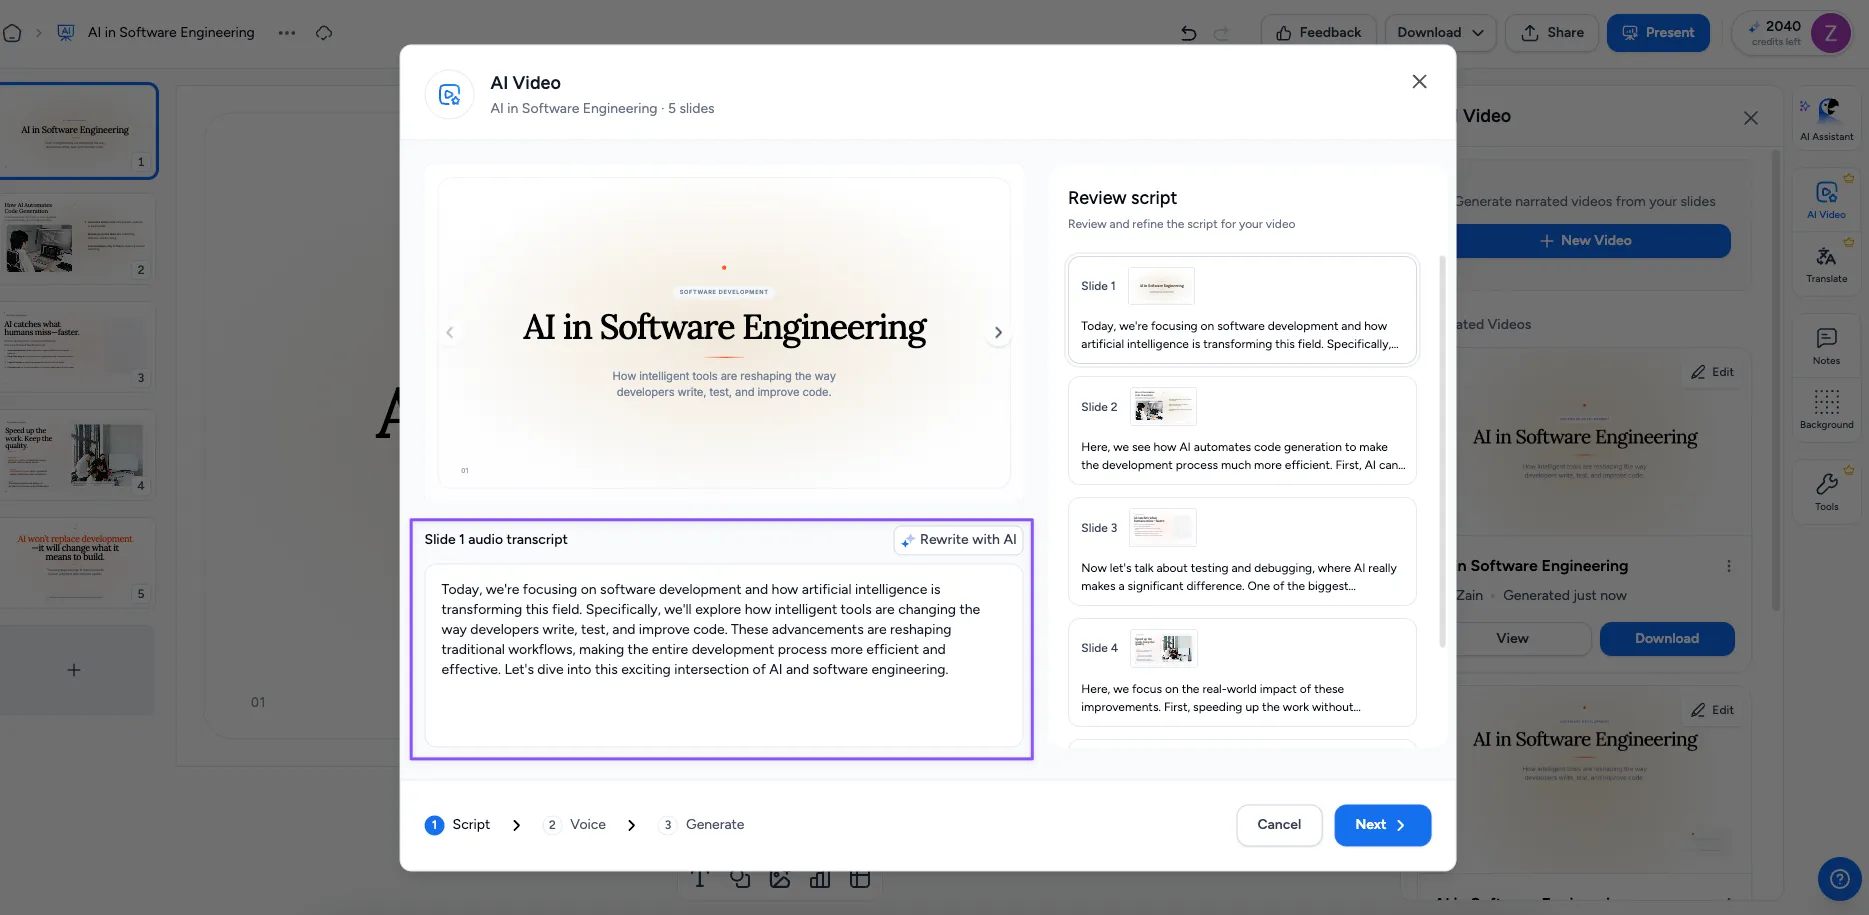Click the chevron after Voice step
1869x915 pixels.
point(631,825)
